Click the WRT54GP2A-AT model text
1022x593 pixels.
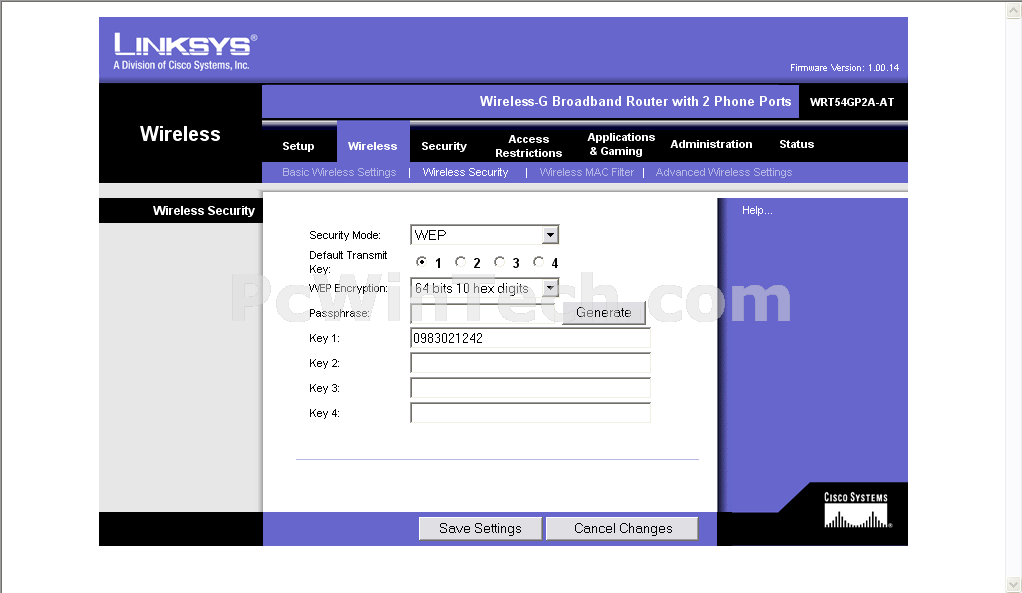851,102
